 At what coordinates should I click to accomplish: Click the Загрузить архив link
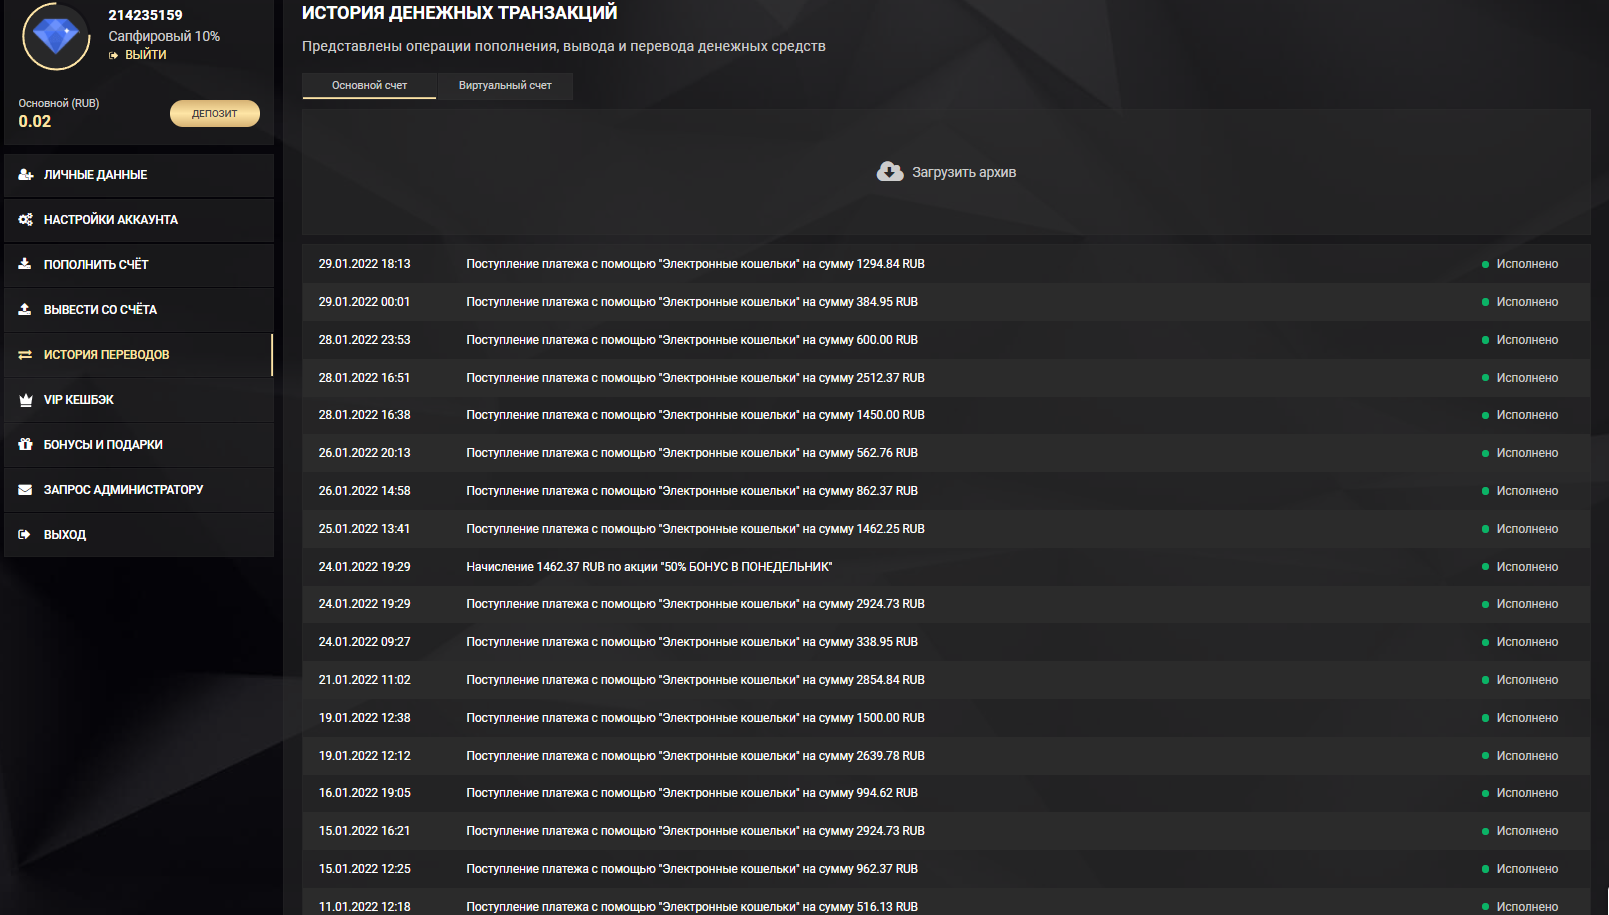[x=963, y=172]
